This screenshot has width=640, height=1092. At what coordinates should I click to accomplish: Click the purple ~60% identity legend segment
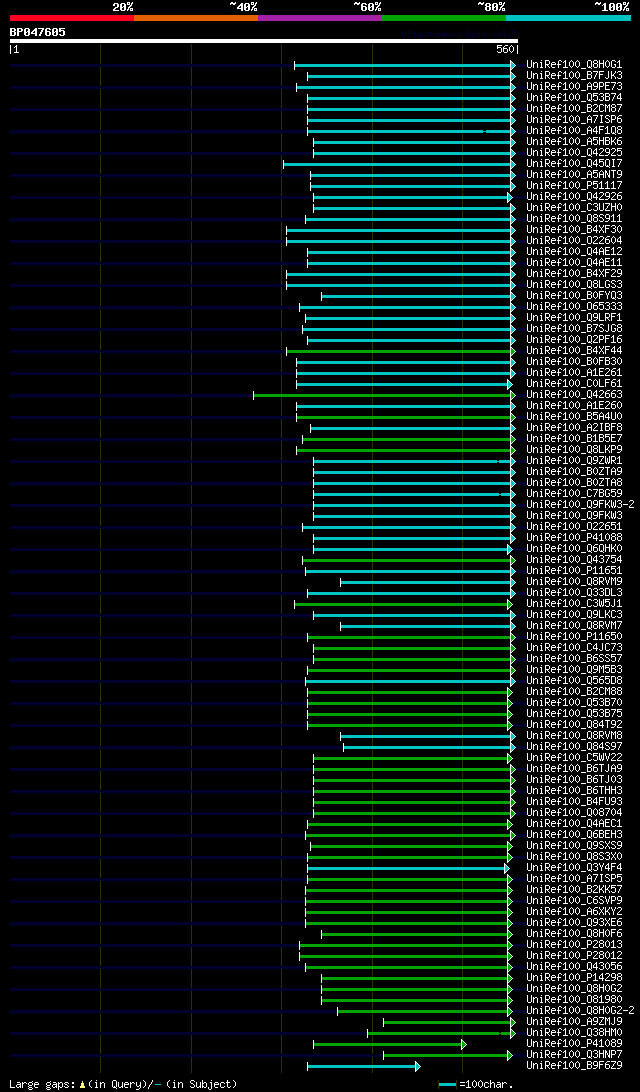(x=320, y=17)
